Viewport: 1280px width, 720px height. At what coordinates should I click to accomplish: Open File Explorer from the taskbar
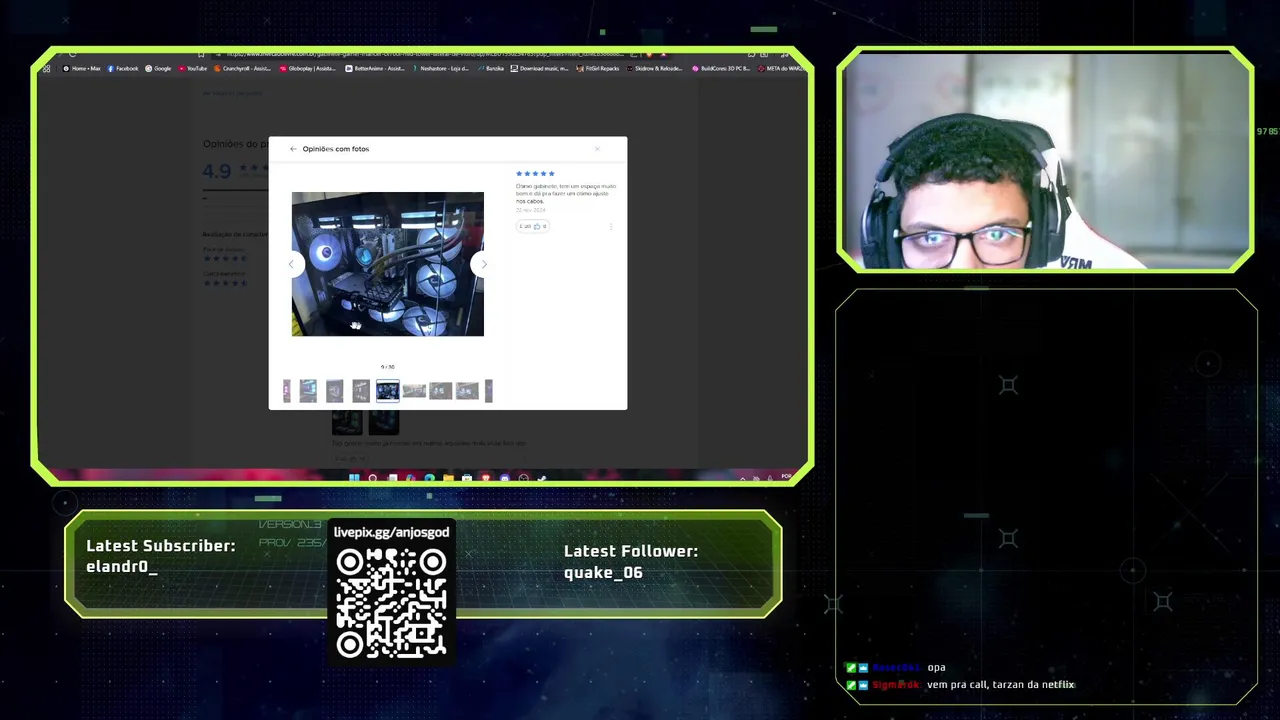coord(448,478)
